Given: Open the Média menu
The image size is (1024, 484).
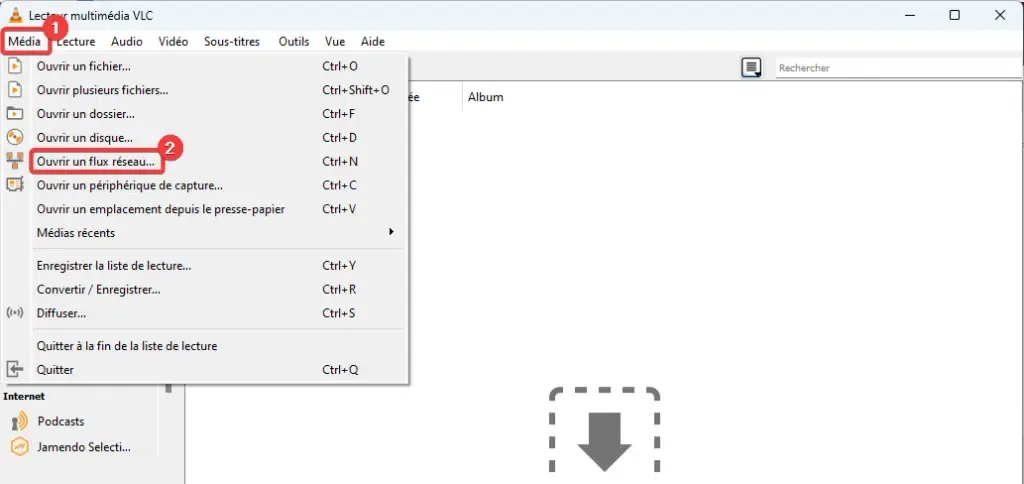Looking at the screenshot, I should pyautogui.click(x=24, y=42).
